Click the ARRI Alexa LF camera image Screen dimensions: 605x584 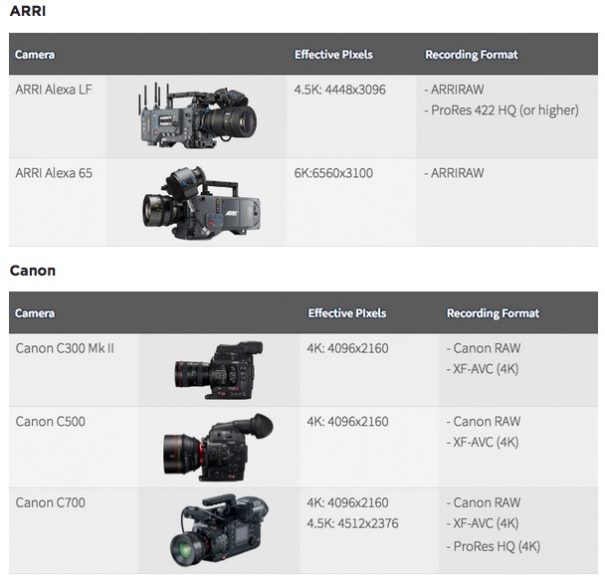pyautogui.click(x=198, y=115)
